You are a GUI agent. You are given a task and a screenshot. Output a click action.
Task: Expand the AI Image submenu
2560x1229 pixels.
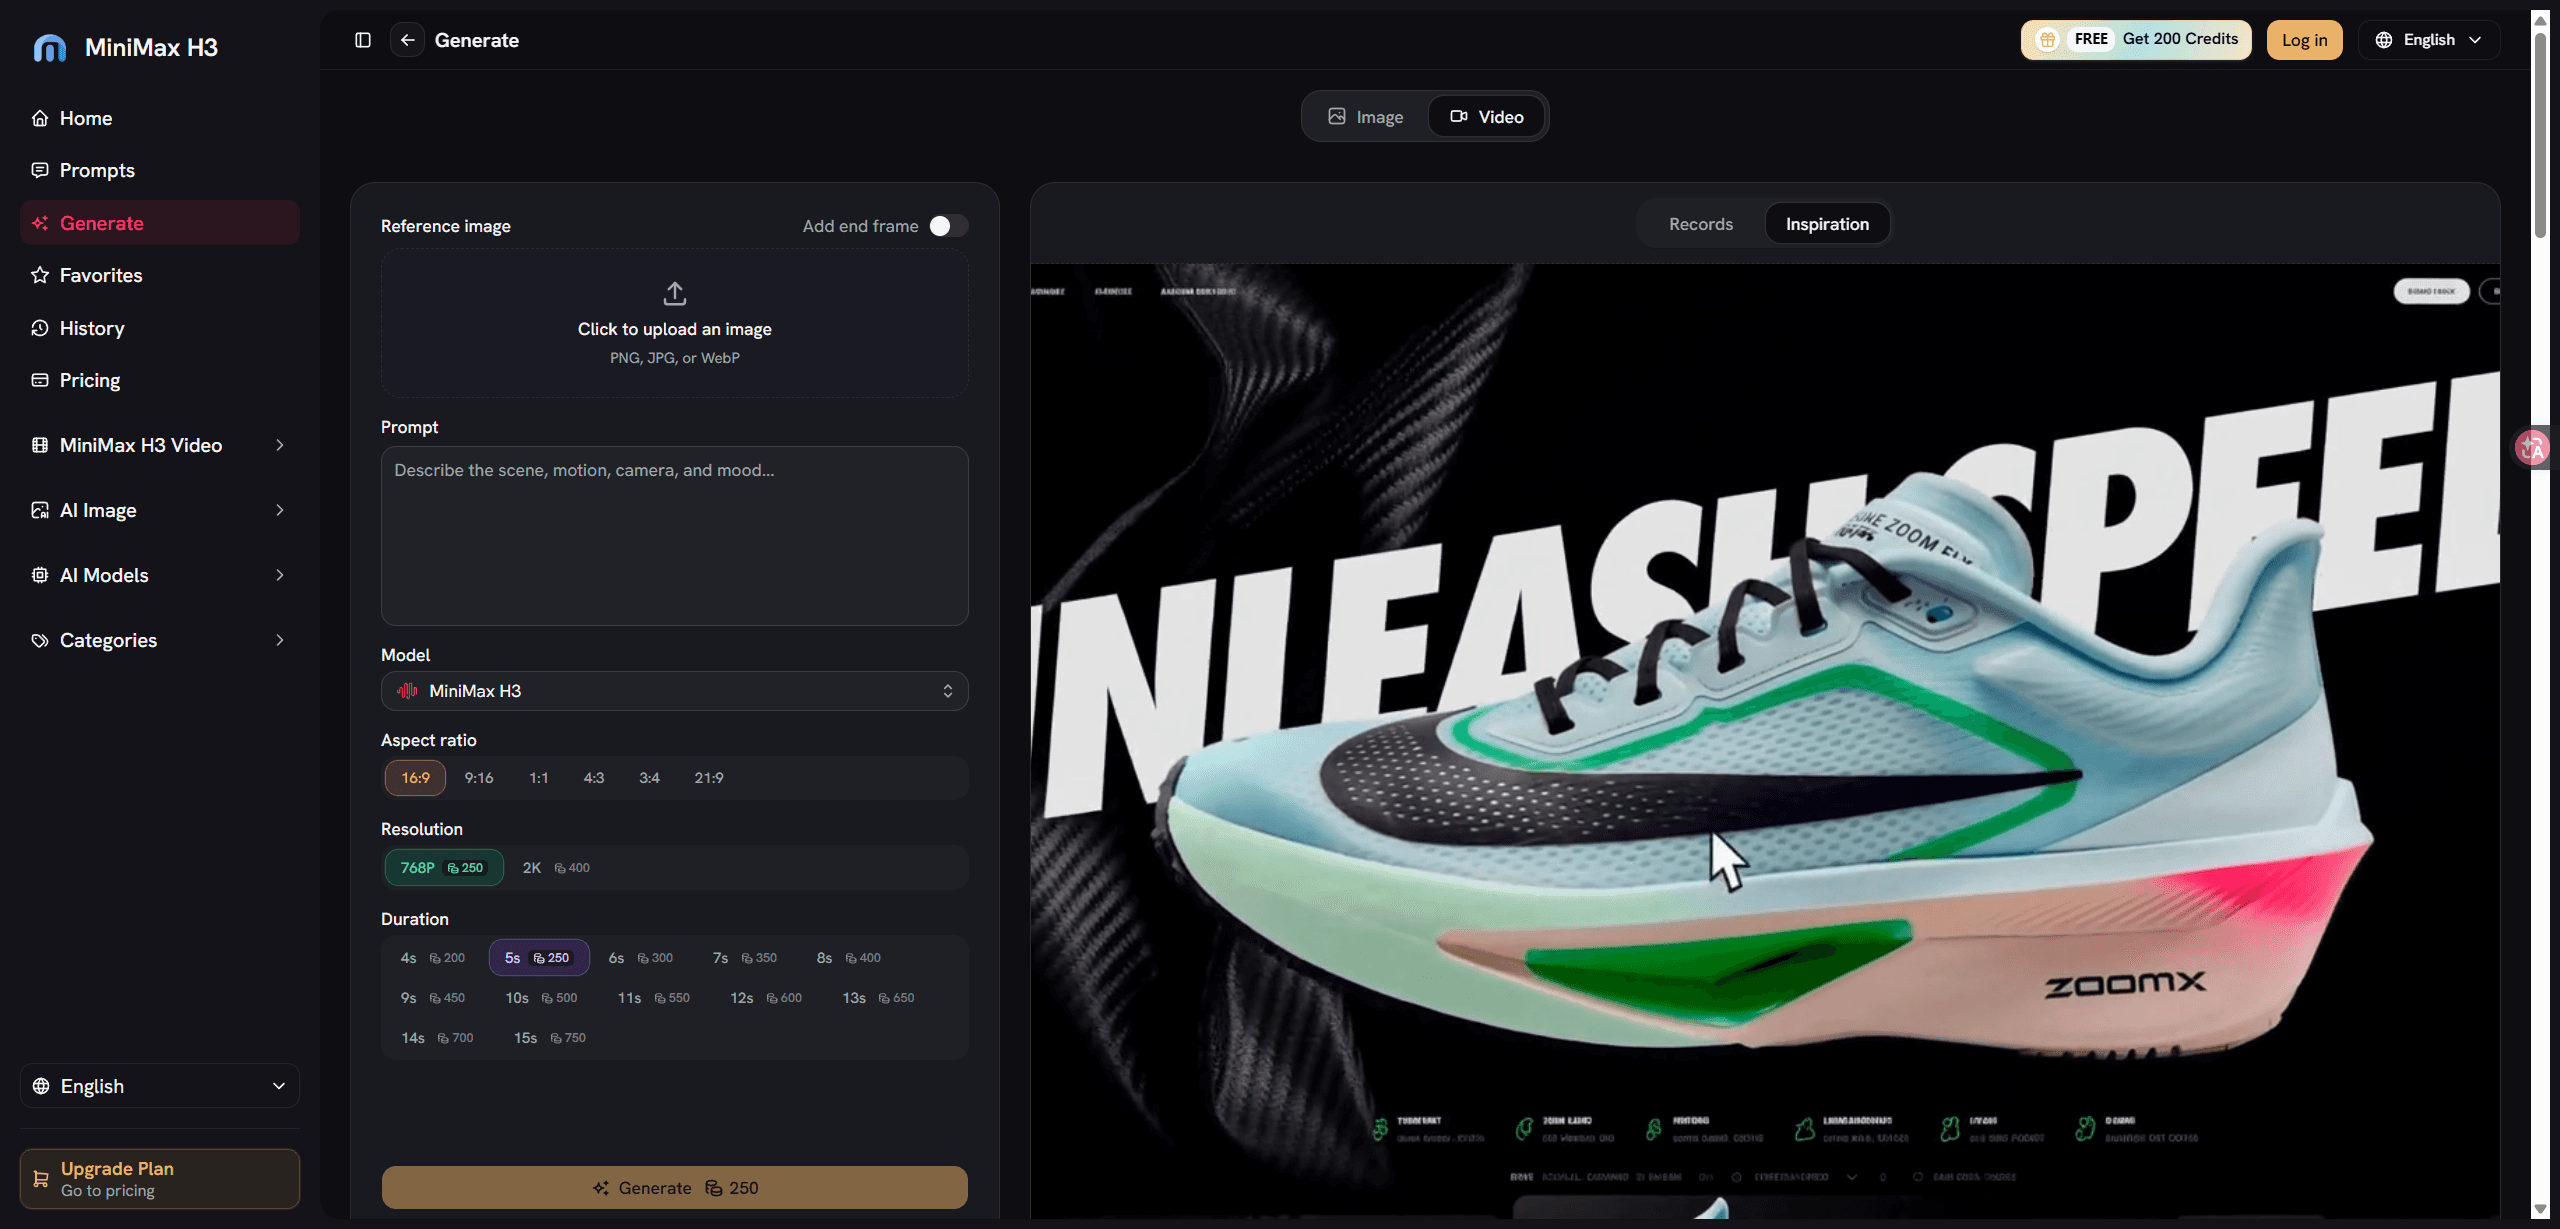[280, 510]
